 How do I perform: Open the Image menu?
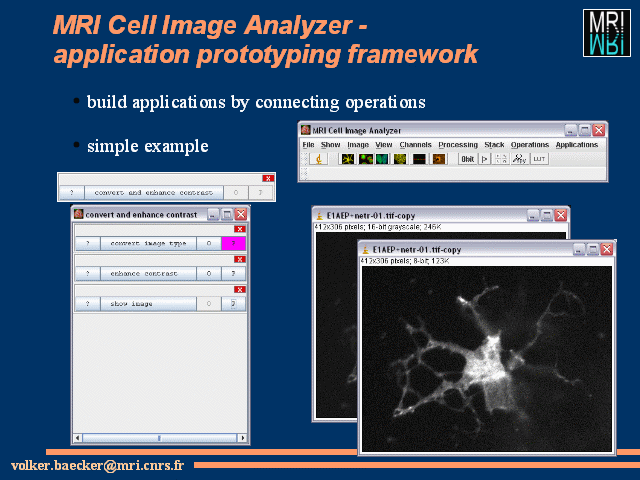(358, 145)
